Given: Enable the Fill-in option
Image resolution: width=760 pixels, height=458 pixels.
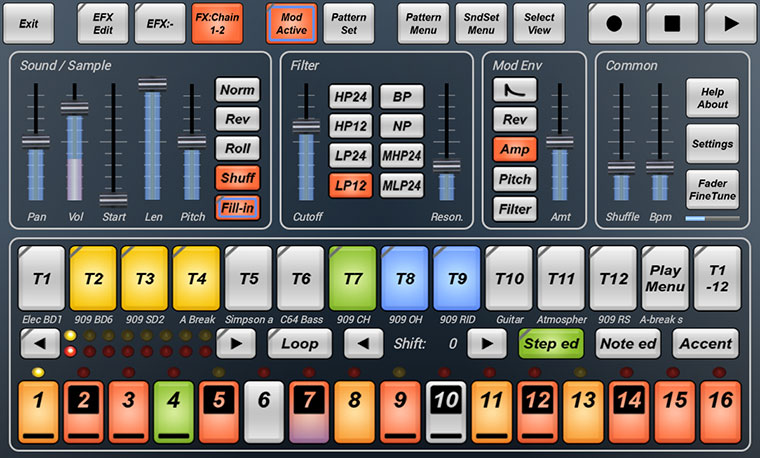Looking at the screenshot, I should click(x=237, y=208).
